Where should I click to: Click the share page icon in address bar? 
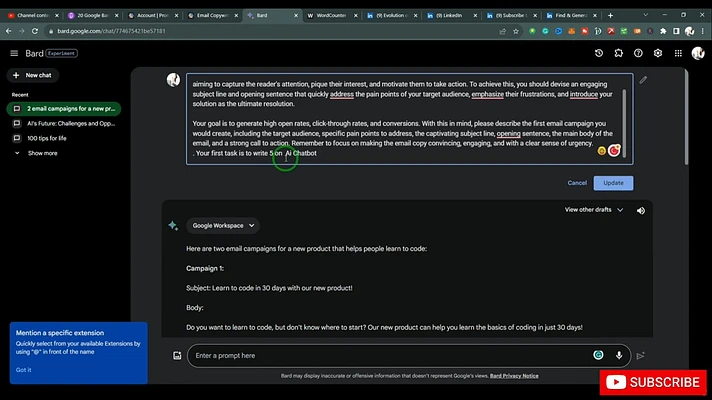[x=502, y=31]
